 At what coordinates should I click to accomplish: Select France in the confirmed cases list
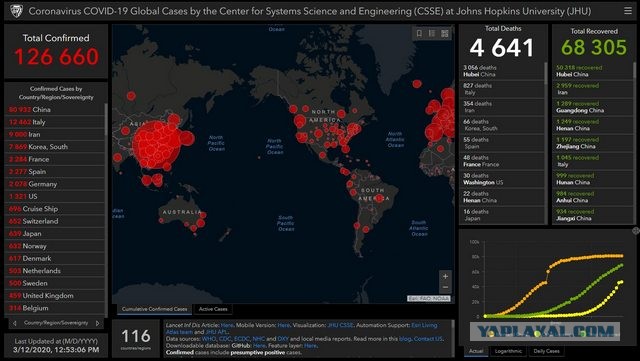coord(55,159)
